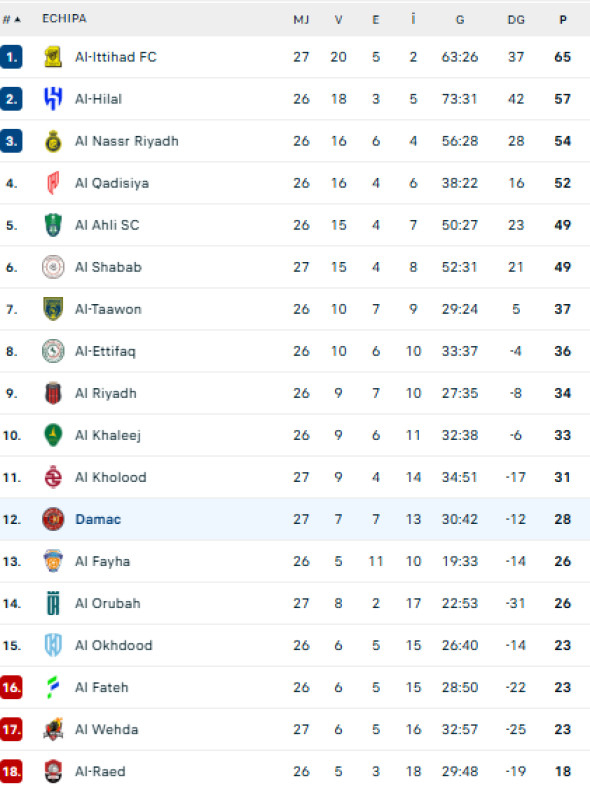Viewport: 590px width, 786px height.
Task: Open the Damac team link
Action: (98, 519)
